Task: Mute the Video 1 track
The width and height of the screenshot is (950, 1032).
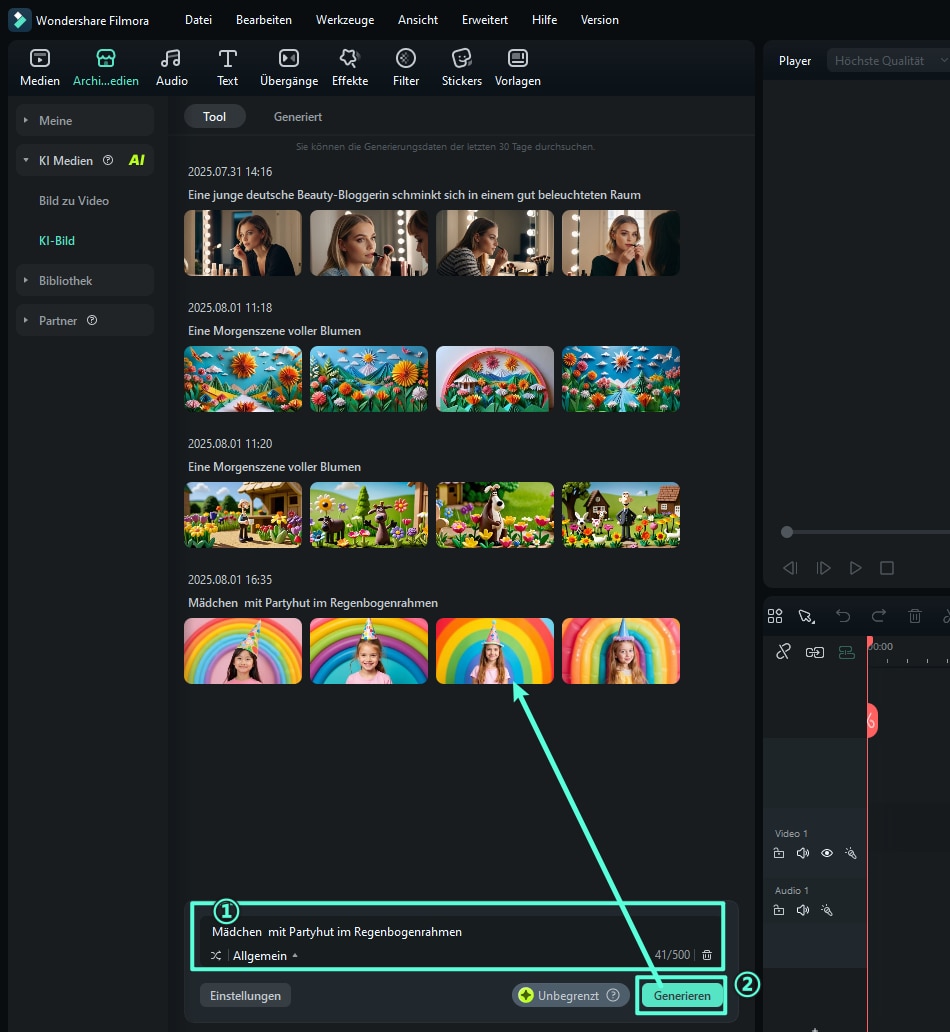Action: [803, 853]
